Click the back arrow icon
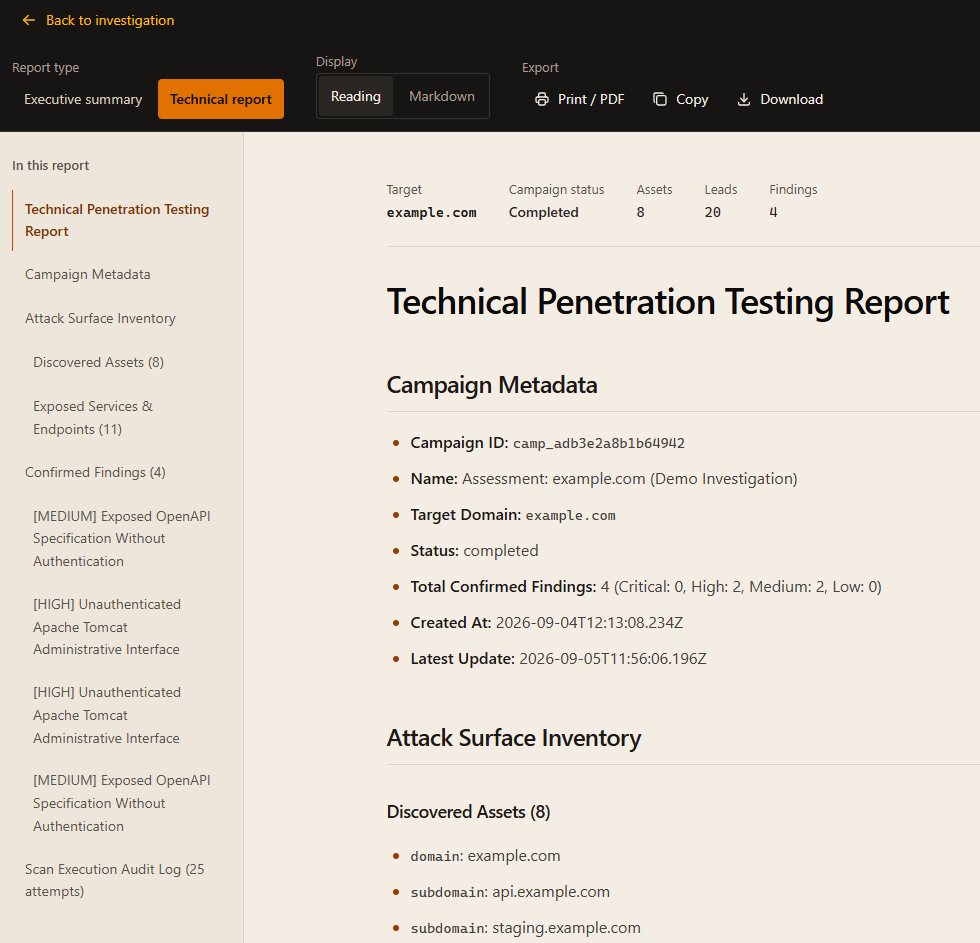The width and height of the screenshot is (980, 943). click(x=29, y=21)
